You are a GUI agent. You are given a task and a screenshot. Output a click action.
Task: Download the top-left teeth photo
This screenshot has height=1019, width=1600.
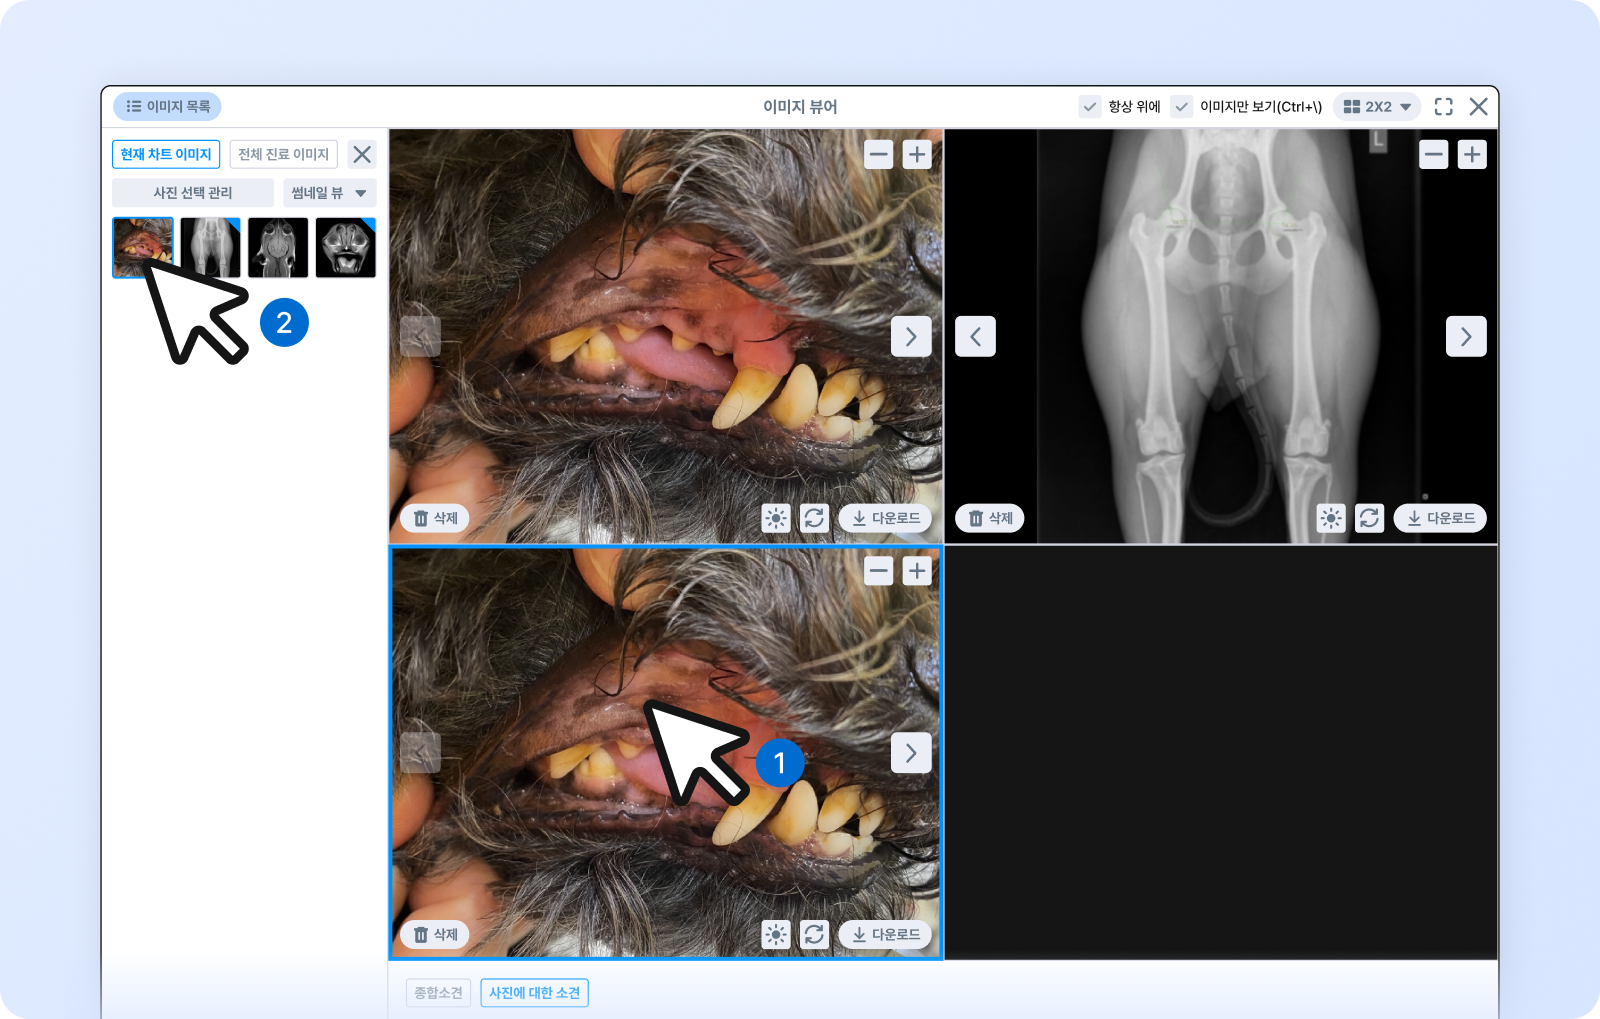pyautogui.click(x=885, y=518)
